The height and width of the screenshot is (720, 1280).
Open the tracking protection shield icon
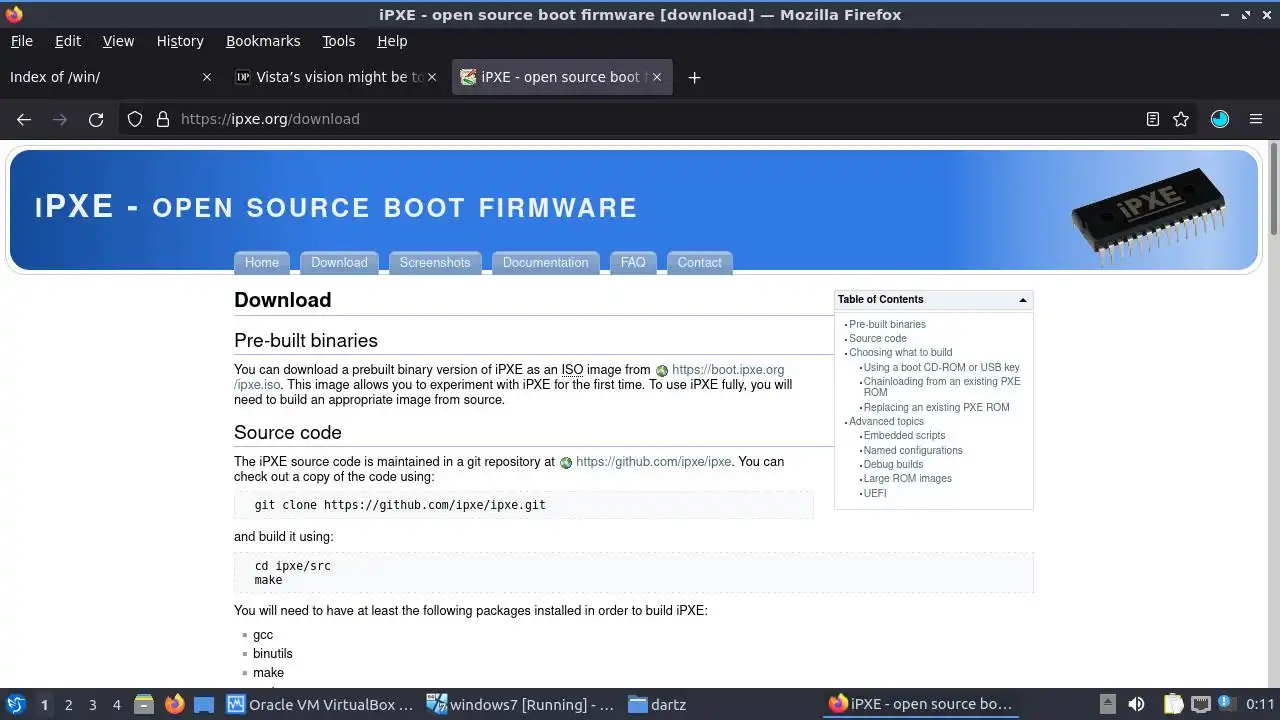[135, 119]
